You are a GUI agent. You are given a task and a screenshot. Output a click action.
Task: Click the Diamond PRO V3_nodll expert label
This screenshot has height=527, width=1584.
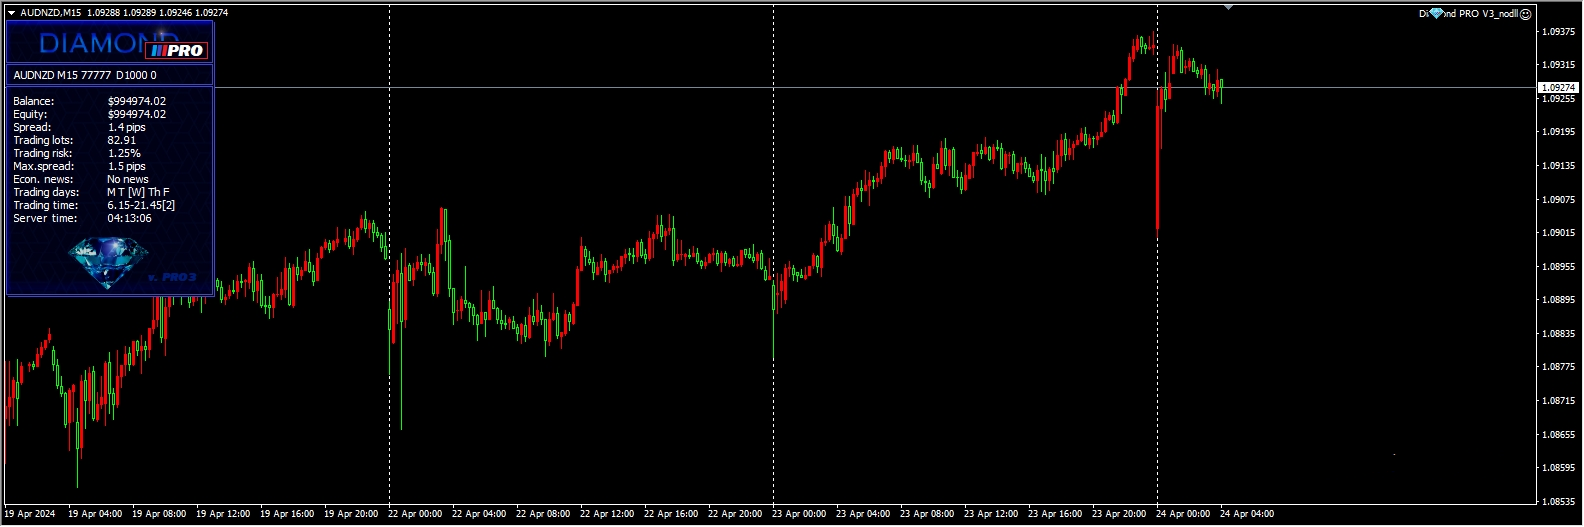1474,14
